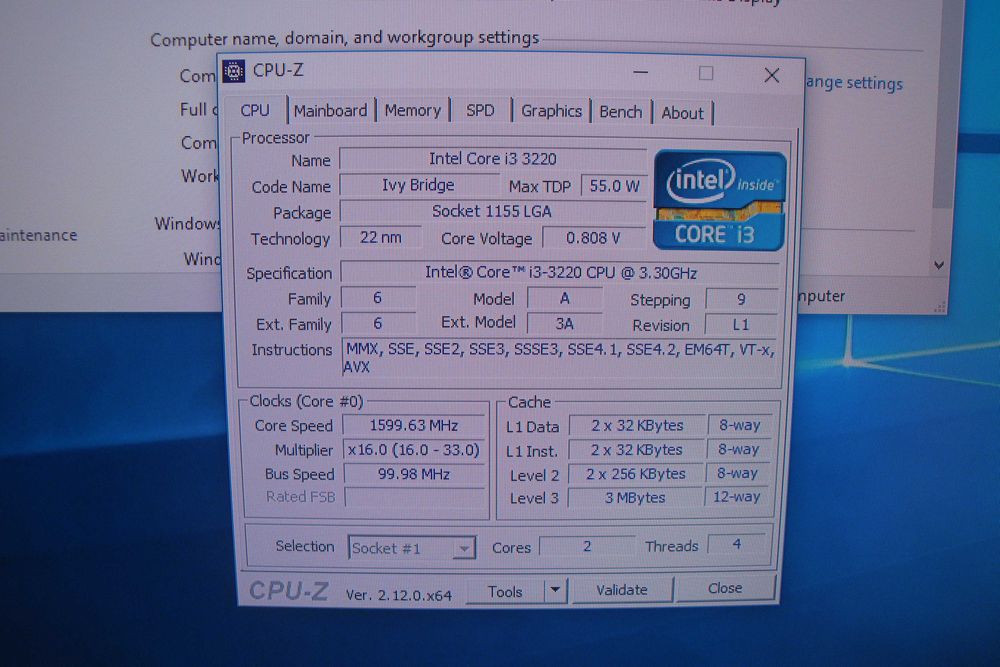Click the Level 2 '8-way' associativity field
The height and width of the screenshot is (667, 1000).
tap(737, 473)
